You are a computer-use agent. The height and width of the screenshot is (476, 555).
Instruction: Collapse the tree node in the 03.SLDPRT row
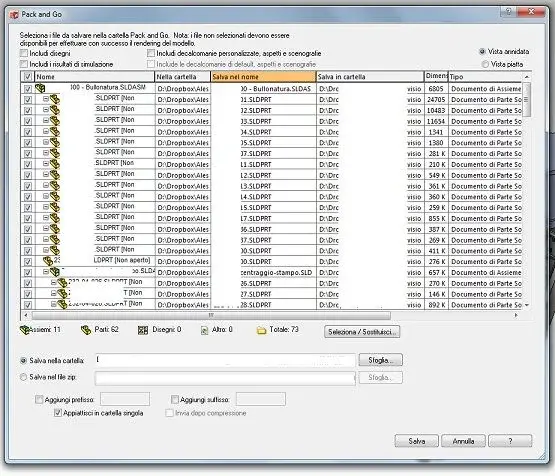pos(46,120)
